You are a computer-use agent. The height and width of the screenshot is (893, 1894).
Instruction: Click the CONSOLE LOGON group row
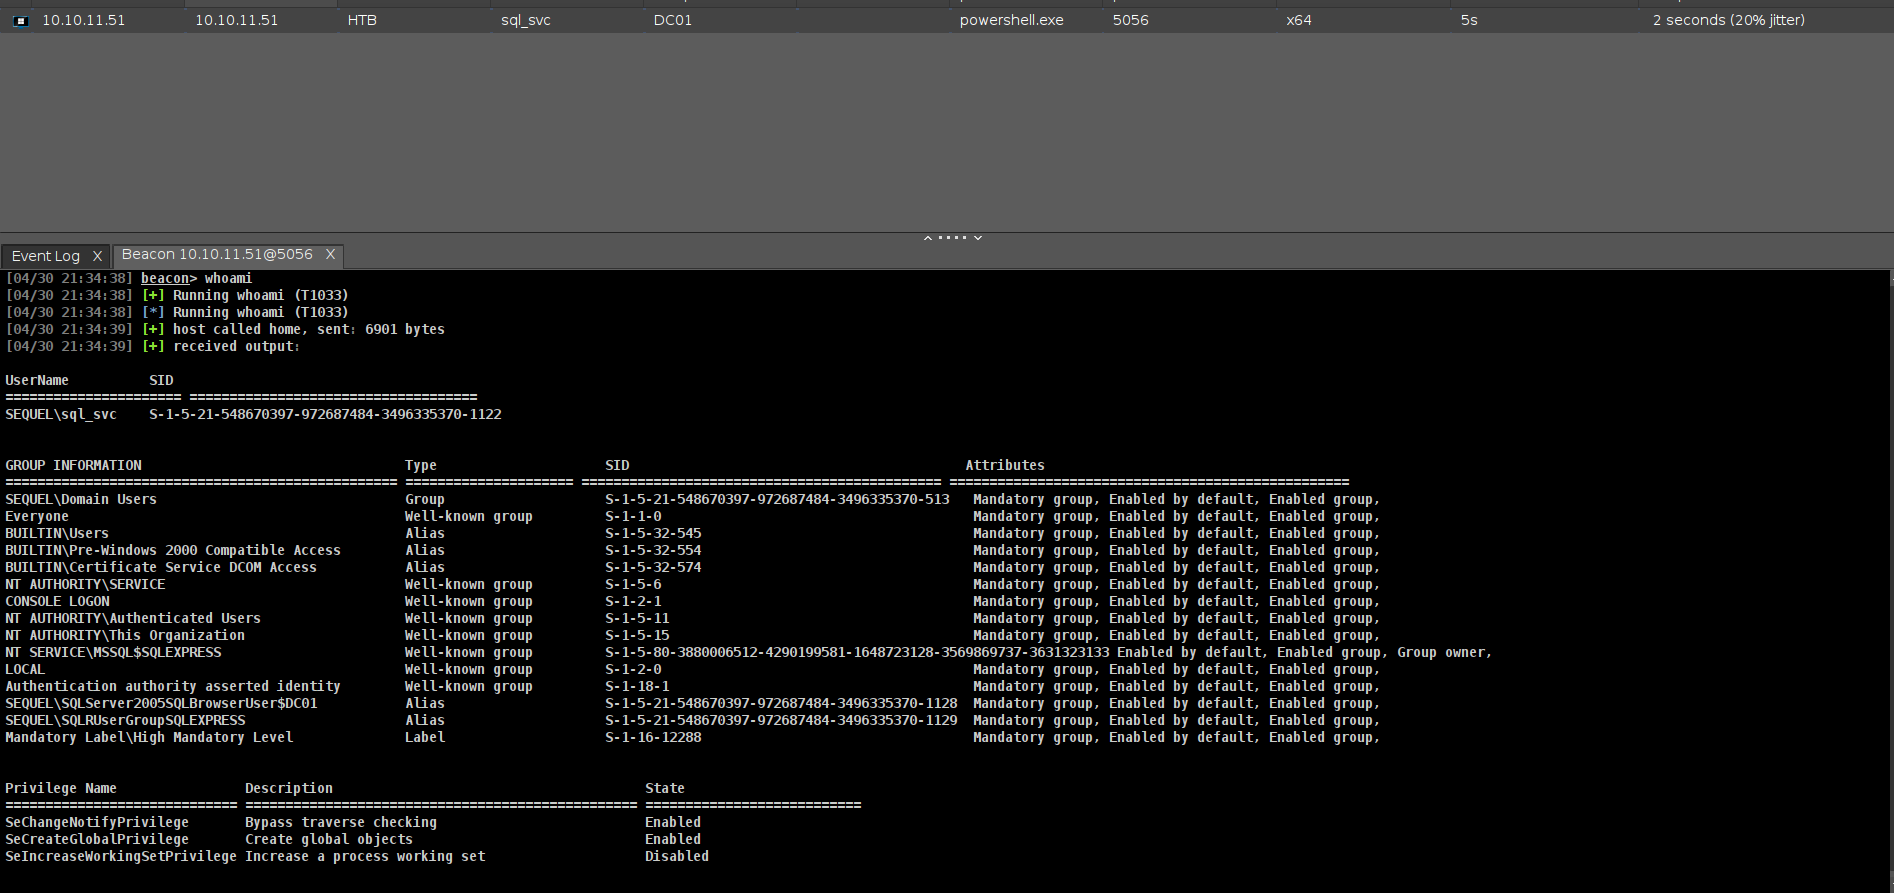(692, 602)
